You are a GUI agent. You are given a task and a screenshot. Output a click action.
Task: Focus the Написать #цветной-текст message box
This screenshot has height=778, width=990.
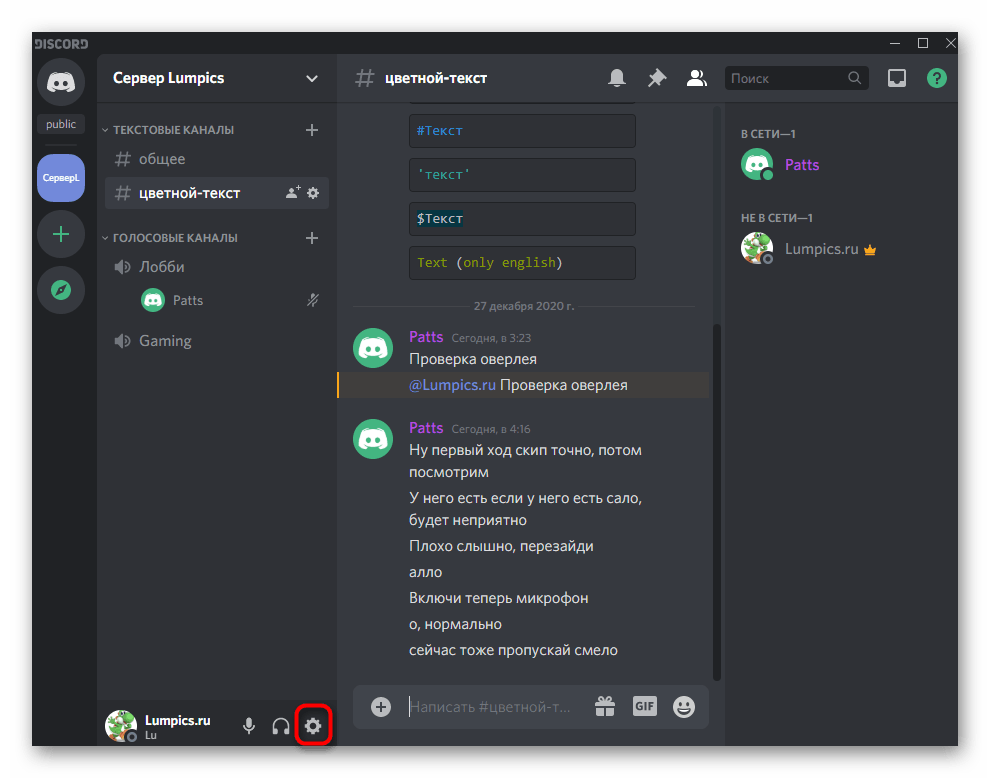pos(492,707)
